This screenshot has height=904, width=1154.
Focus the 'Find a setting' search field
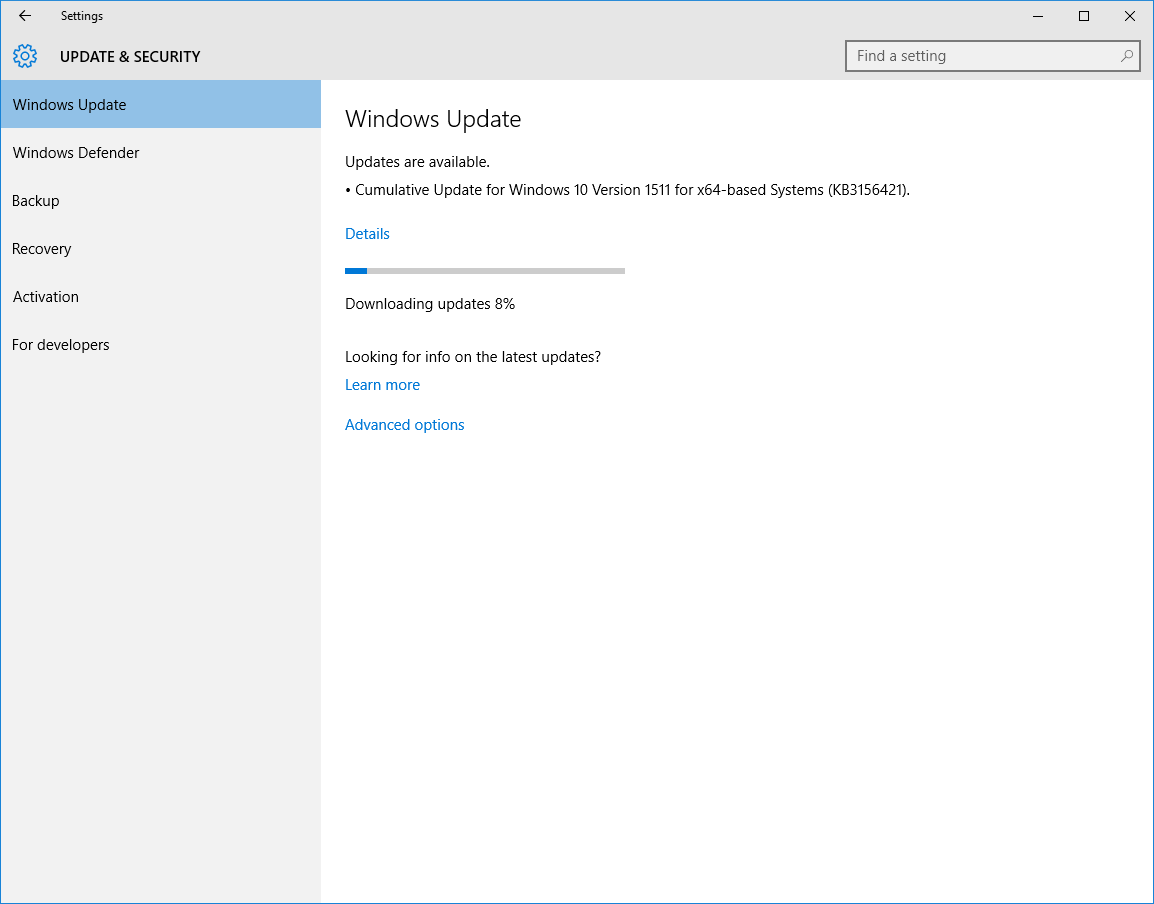[x=980, y=56]
